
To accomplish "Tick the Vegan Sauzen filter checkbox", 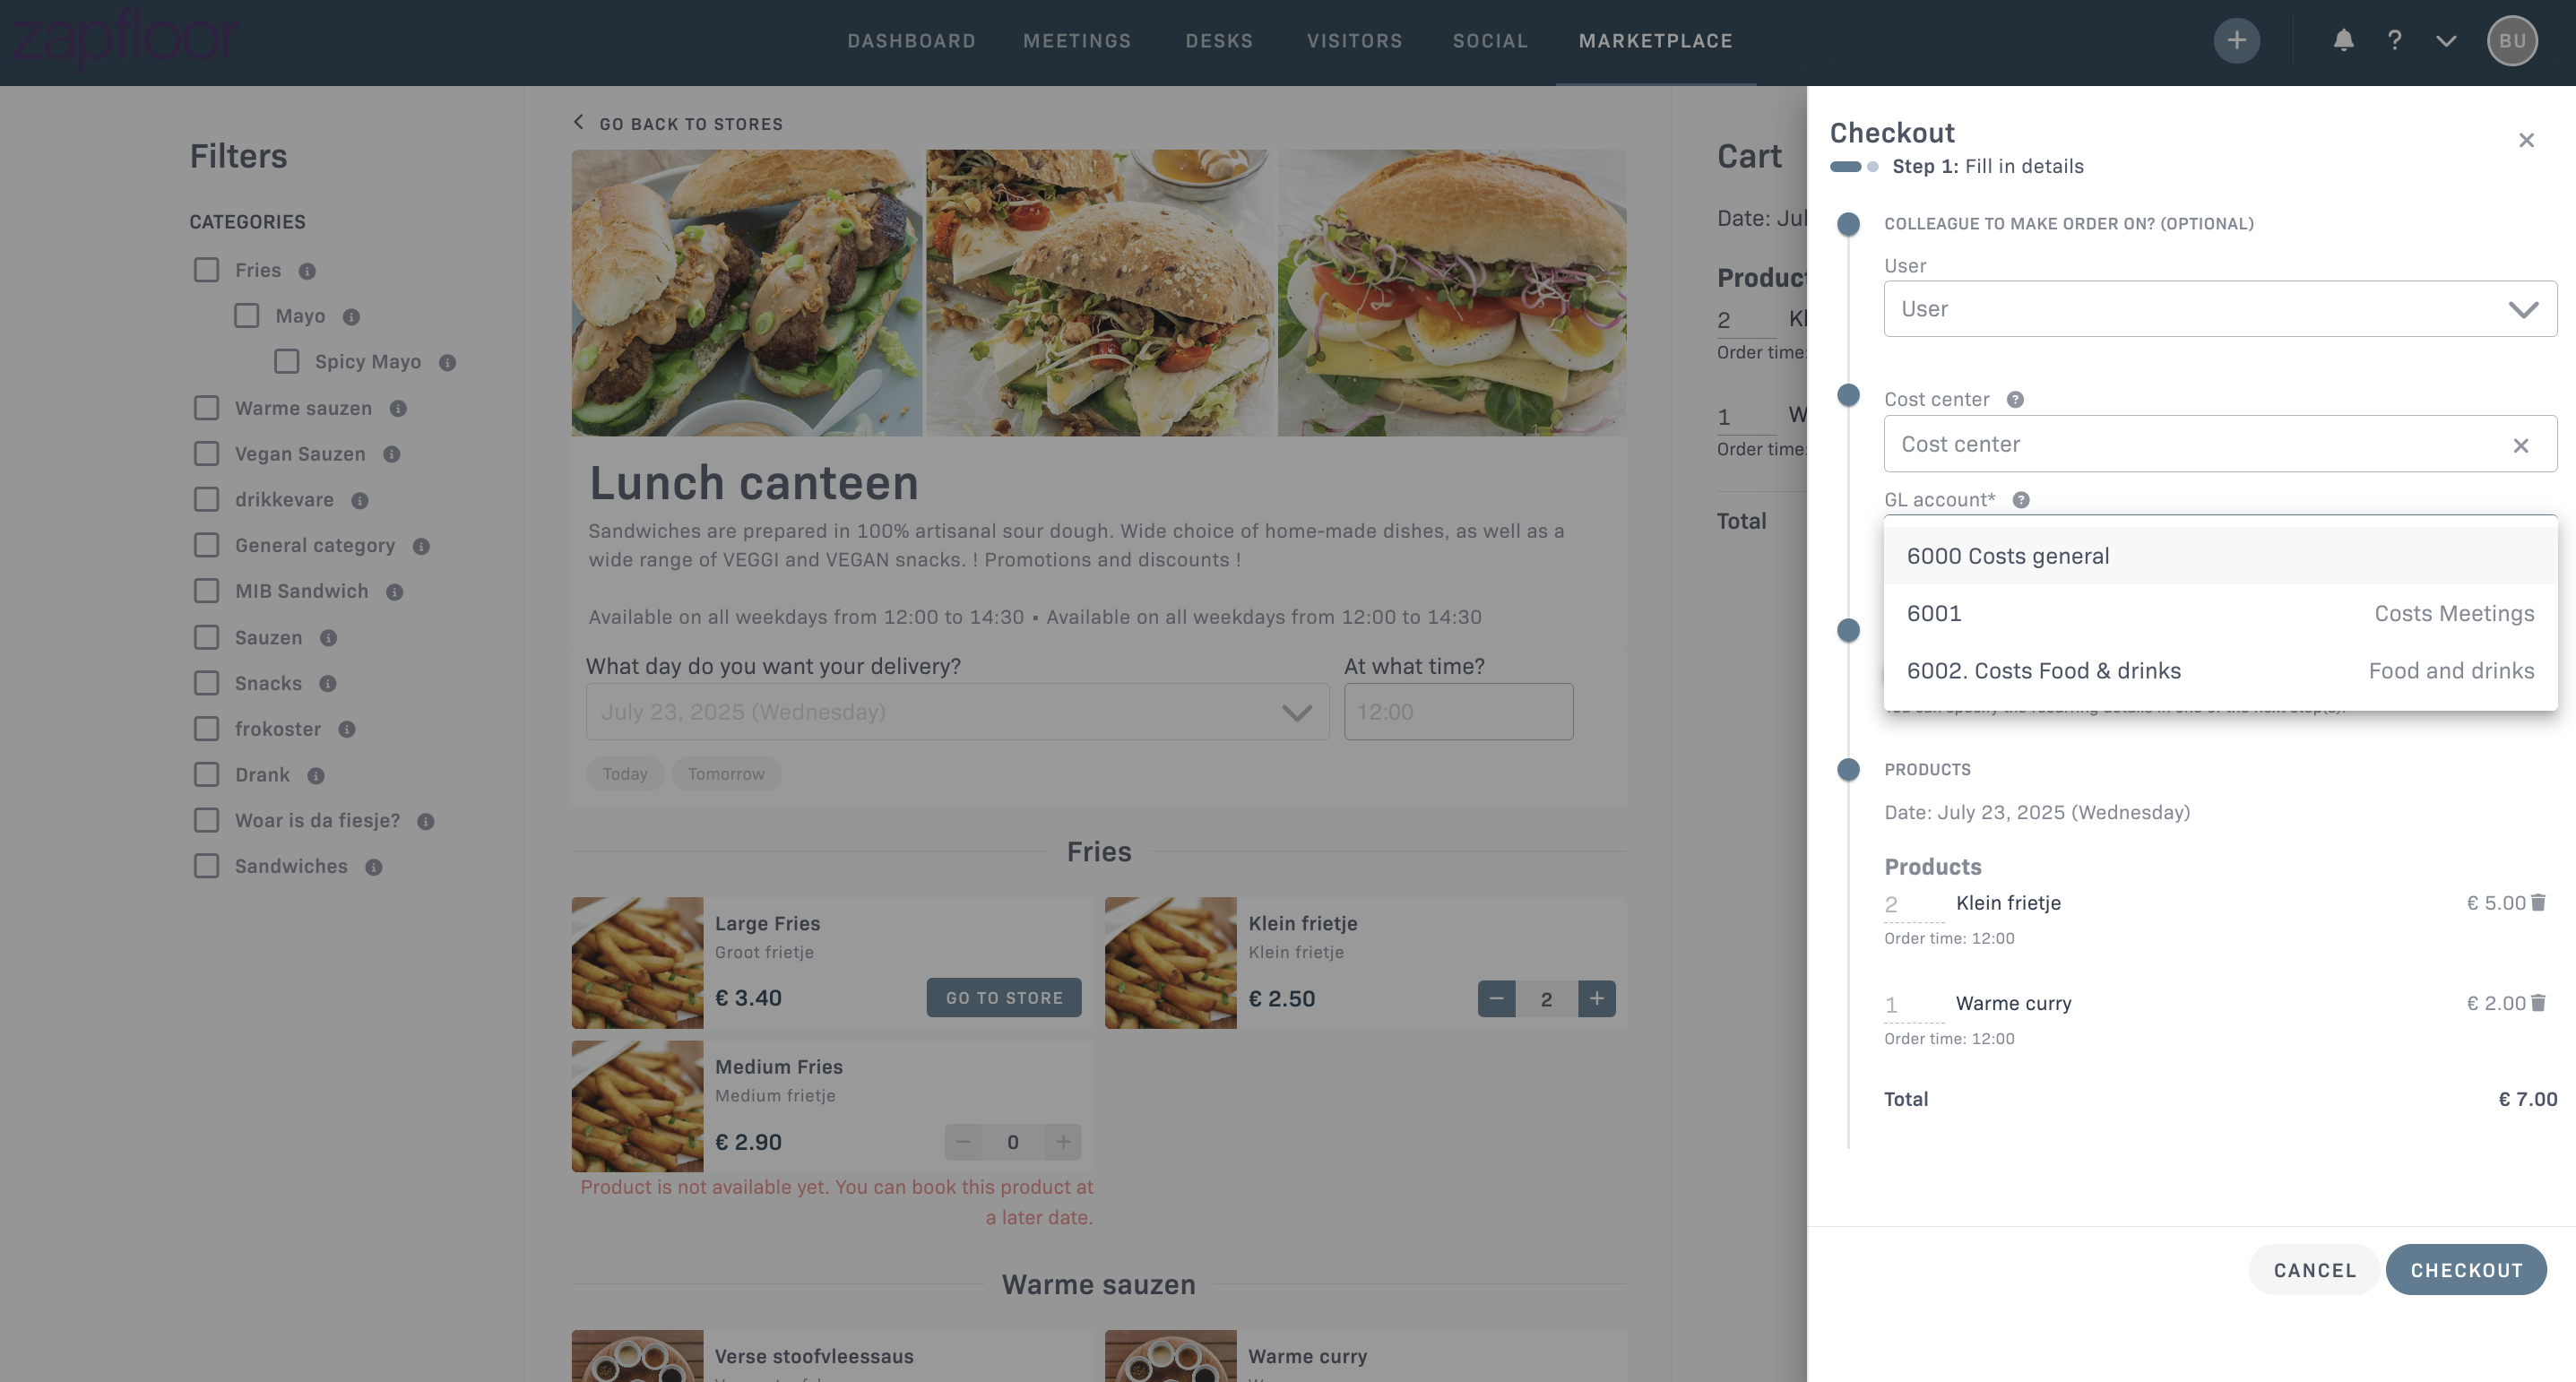I will [206, 454].
